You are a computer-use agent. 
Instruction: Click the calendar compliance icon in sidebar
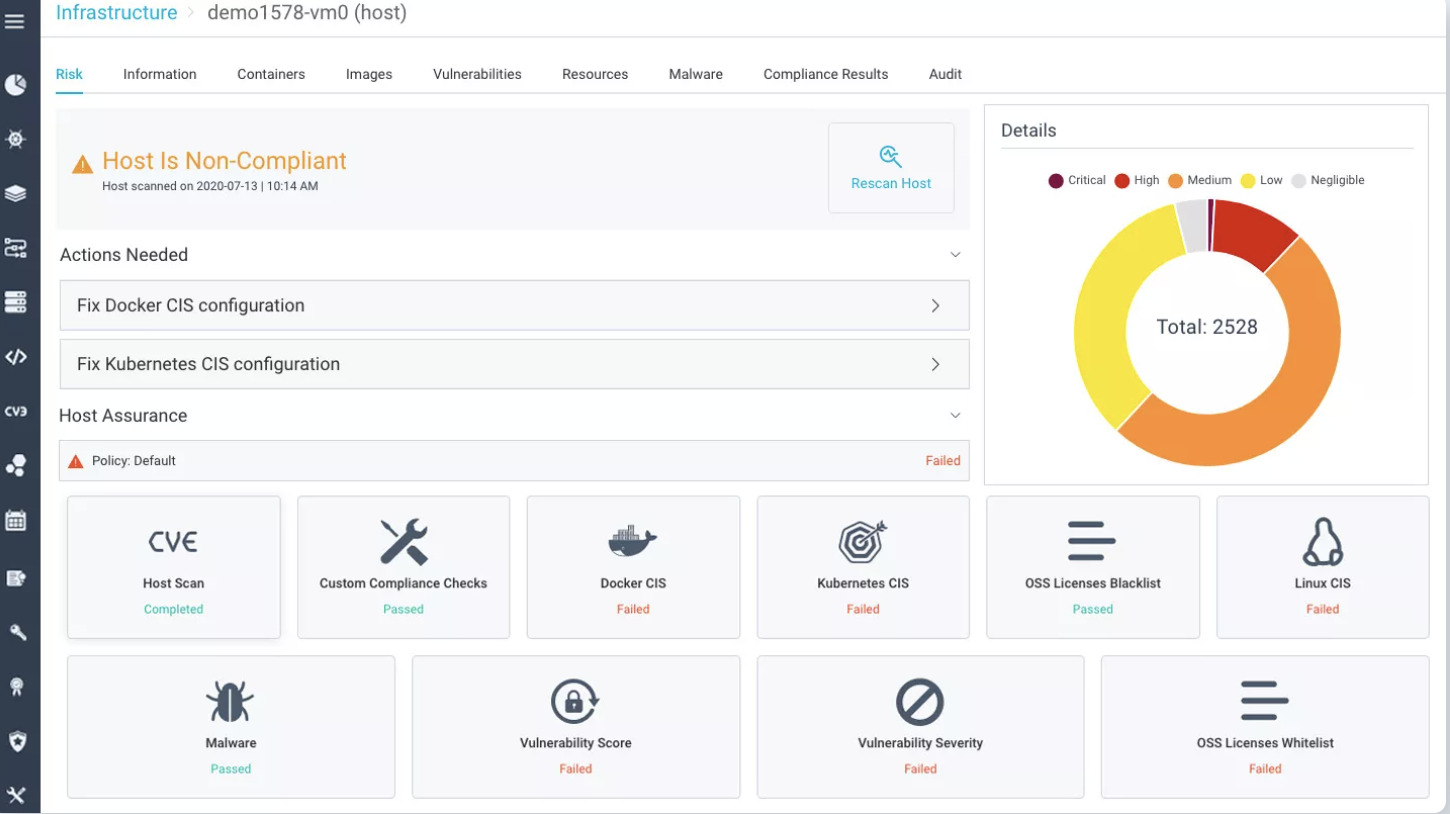[x=15, y=519]
